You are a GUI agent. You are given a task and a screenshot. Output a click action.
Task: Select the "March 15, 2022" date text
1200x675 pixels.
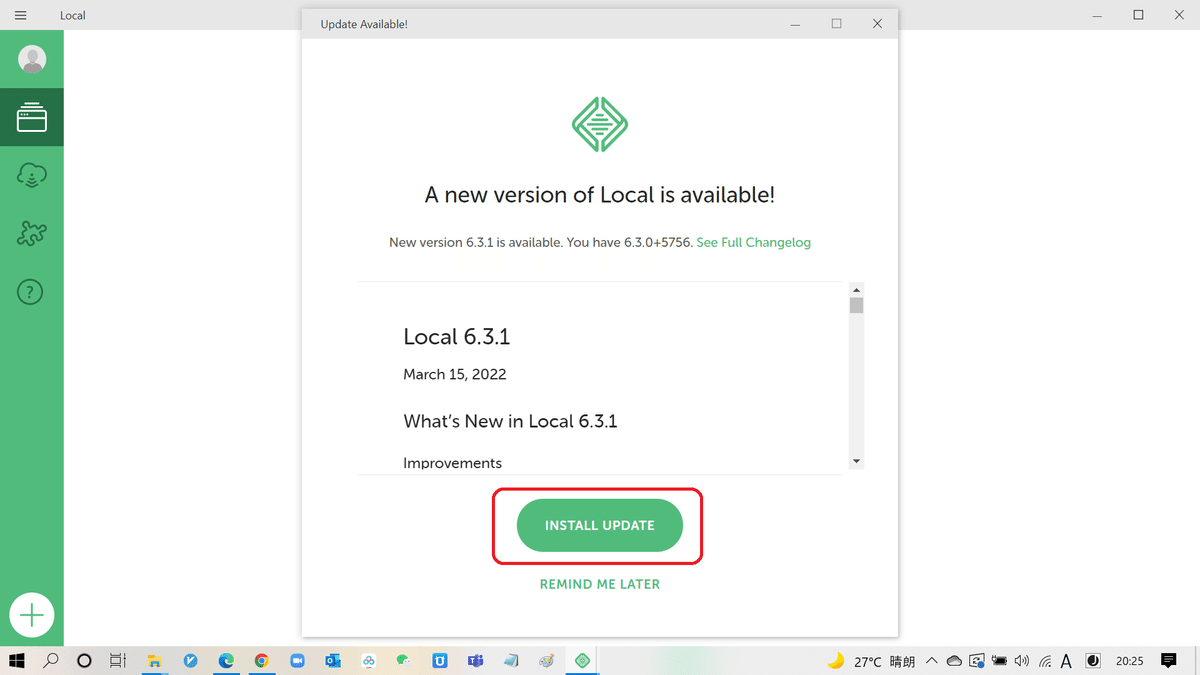click(x=455, y=374)
